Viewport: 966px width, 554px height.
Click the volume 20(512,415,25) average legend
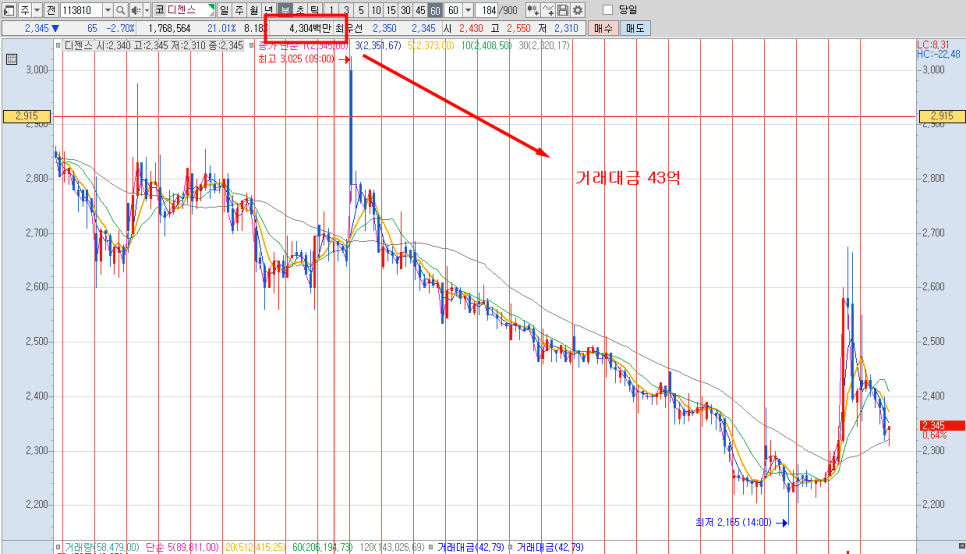click(x=255, y=547)
